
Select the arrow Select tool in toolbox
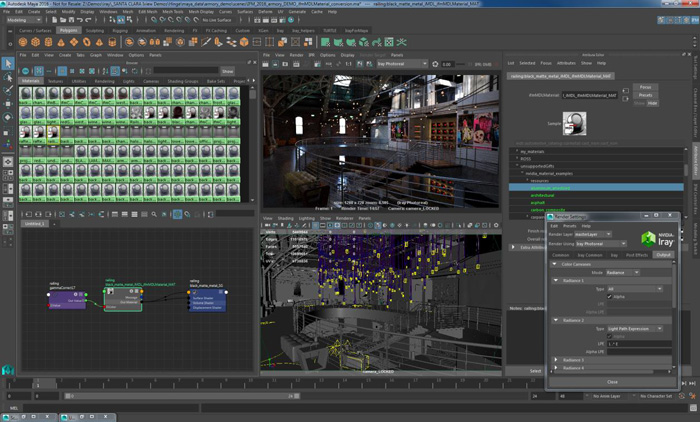pyautogui.click(x=8, y=64)
